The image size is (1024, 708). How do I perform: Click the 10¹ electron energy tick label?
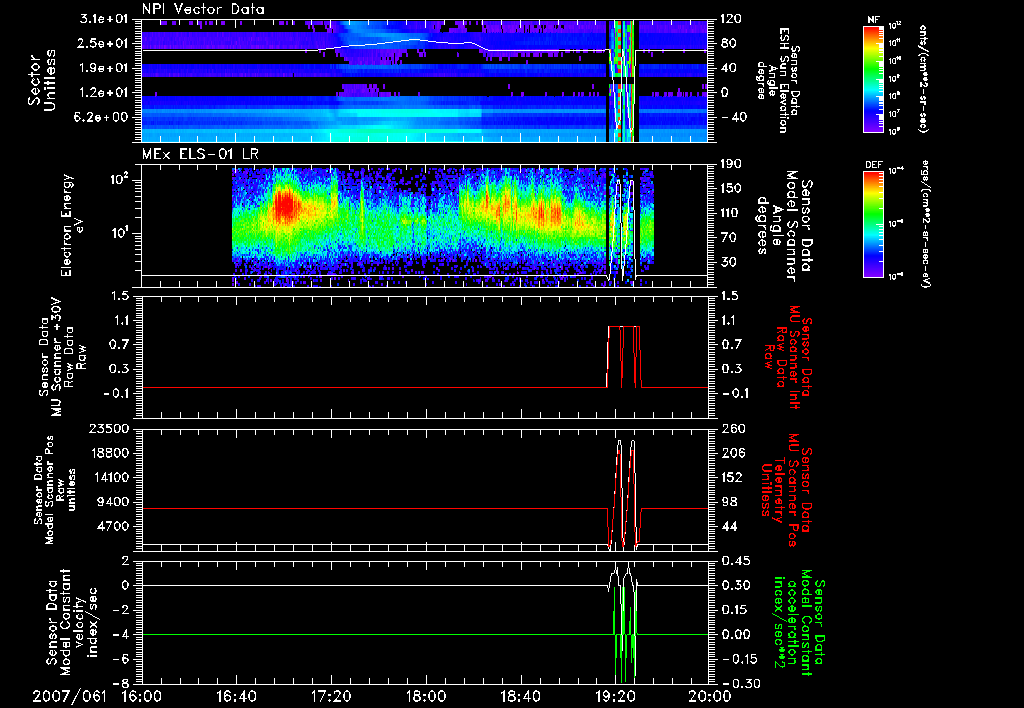click(120, 233)
